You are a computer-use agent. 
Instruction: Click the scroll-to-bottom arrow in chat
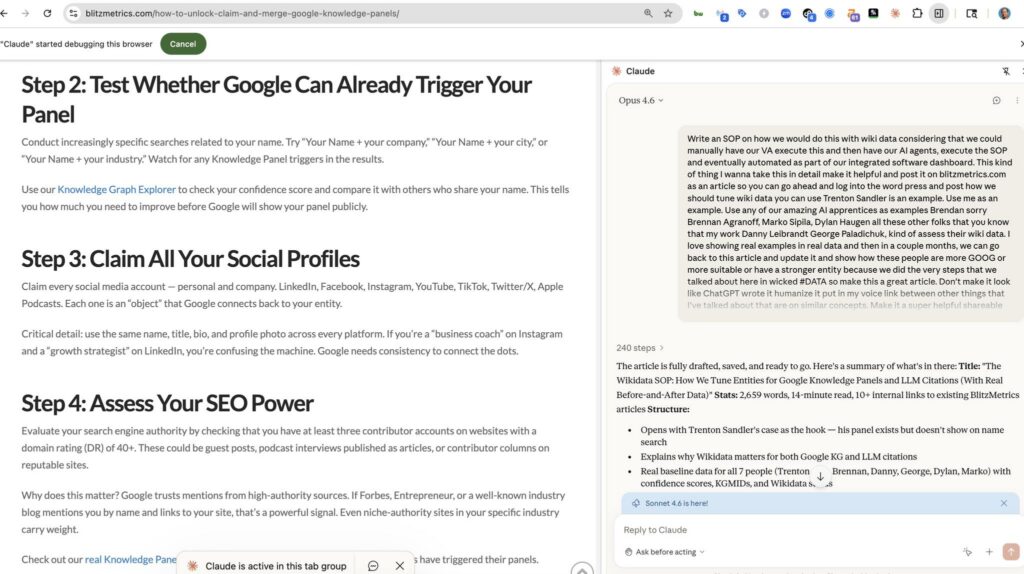point(820,478)
